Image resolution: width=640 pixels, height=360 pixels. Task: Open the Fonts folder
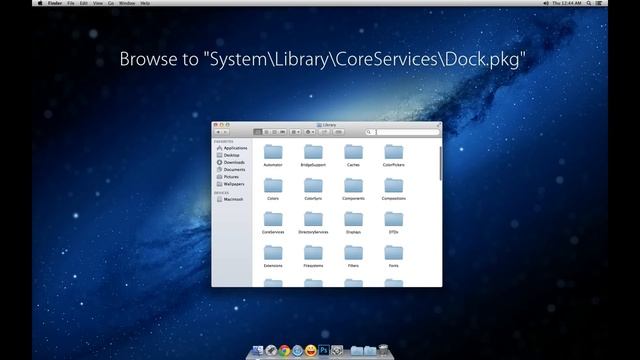coord(393,253)
